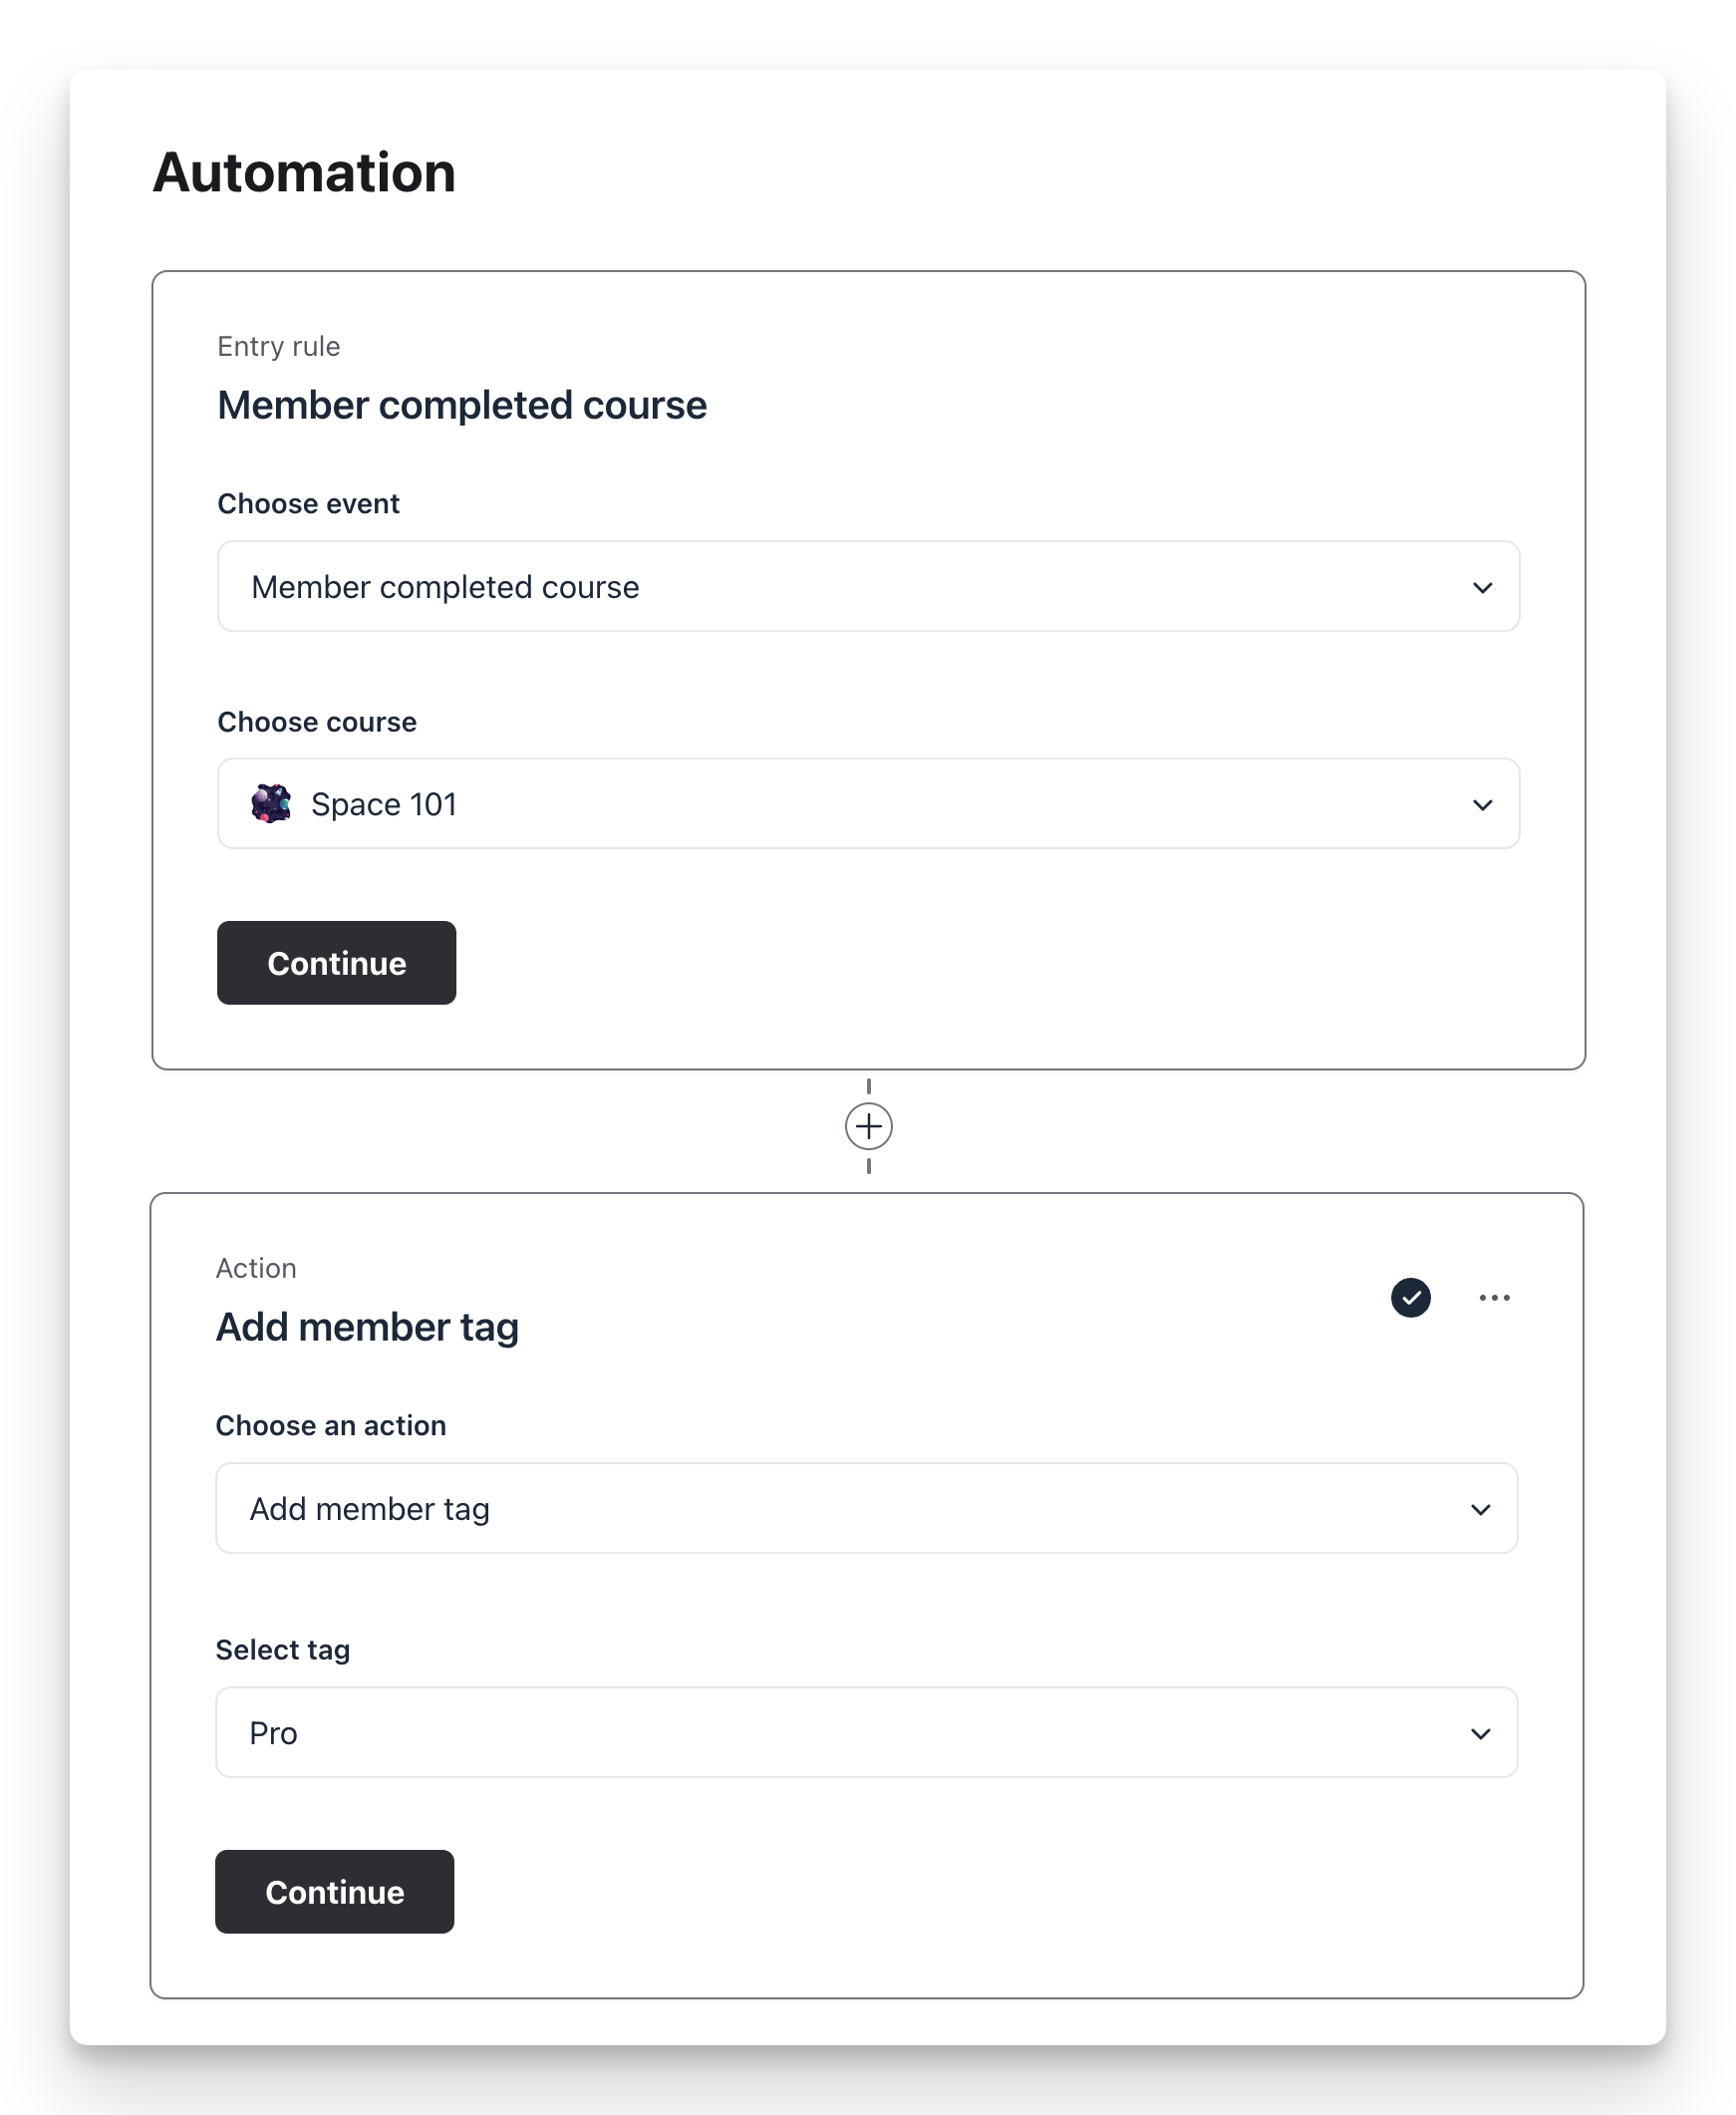The width and height of the screenshot is (1736, 2115).
Task: Click the plus icon between the automation steps
Action: [868, 1128]
